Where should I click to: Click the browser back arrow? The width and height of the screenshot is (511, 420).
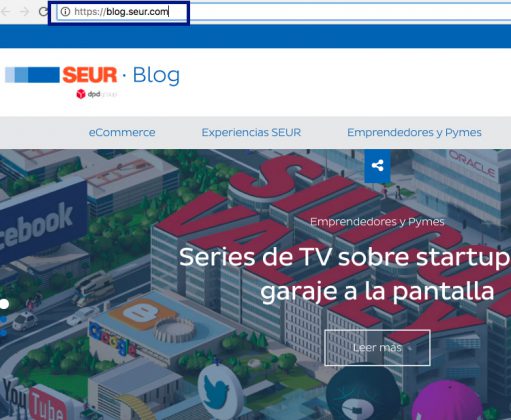click(5, 11)
